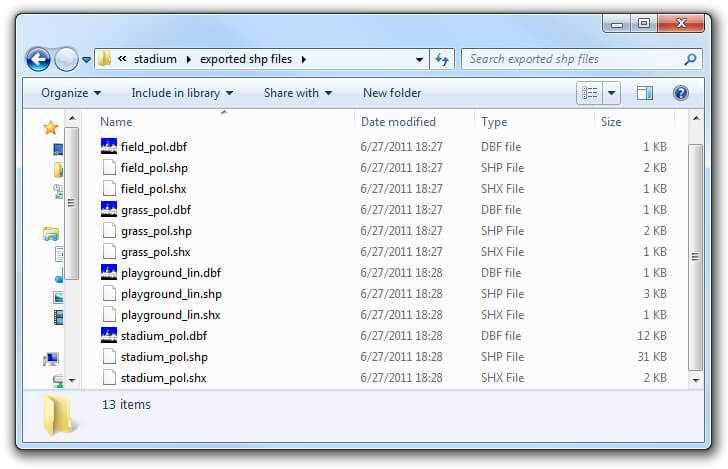Select the stadium_pol.shp file icon

tap(109, 357)
